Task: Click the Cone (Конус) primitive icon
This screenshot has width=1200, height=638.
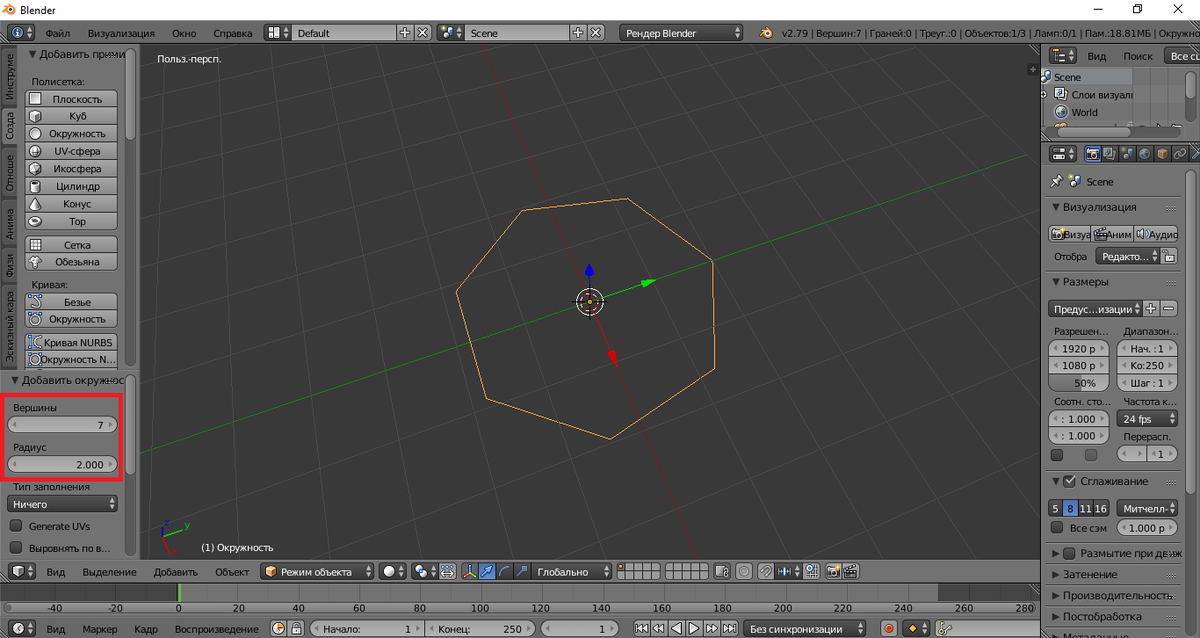Action: pyautogui.click(x=35, y=204)
